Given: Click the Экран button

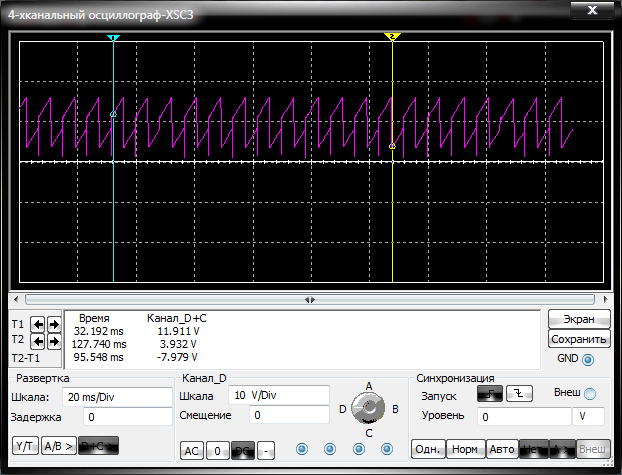Looking at the screenshot, I should [x=579, y=319].
